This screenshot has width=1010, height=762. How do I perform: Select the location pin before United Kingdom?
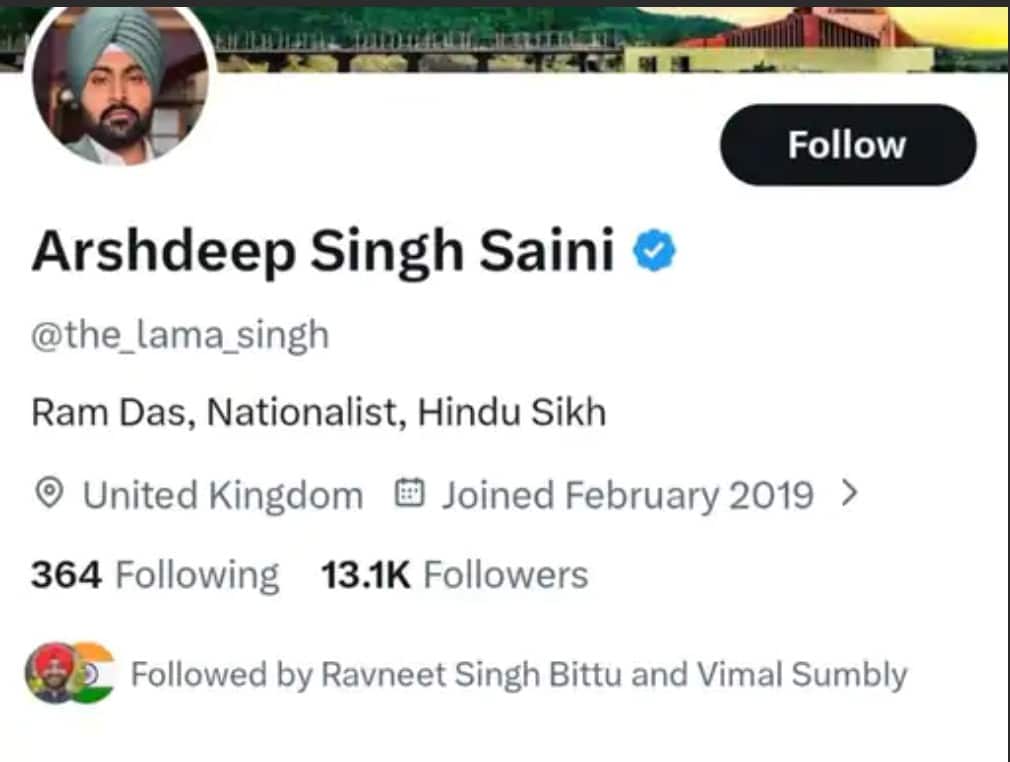(52, 493)
